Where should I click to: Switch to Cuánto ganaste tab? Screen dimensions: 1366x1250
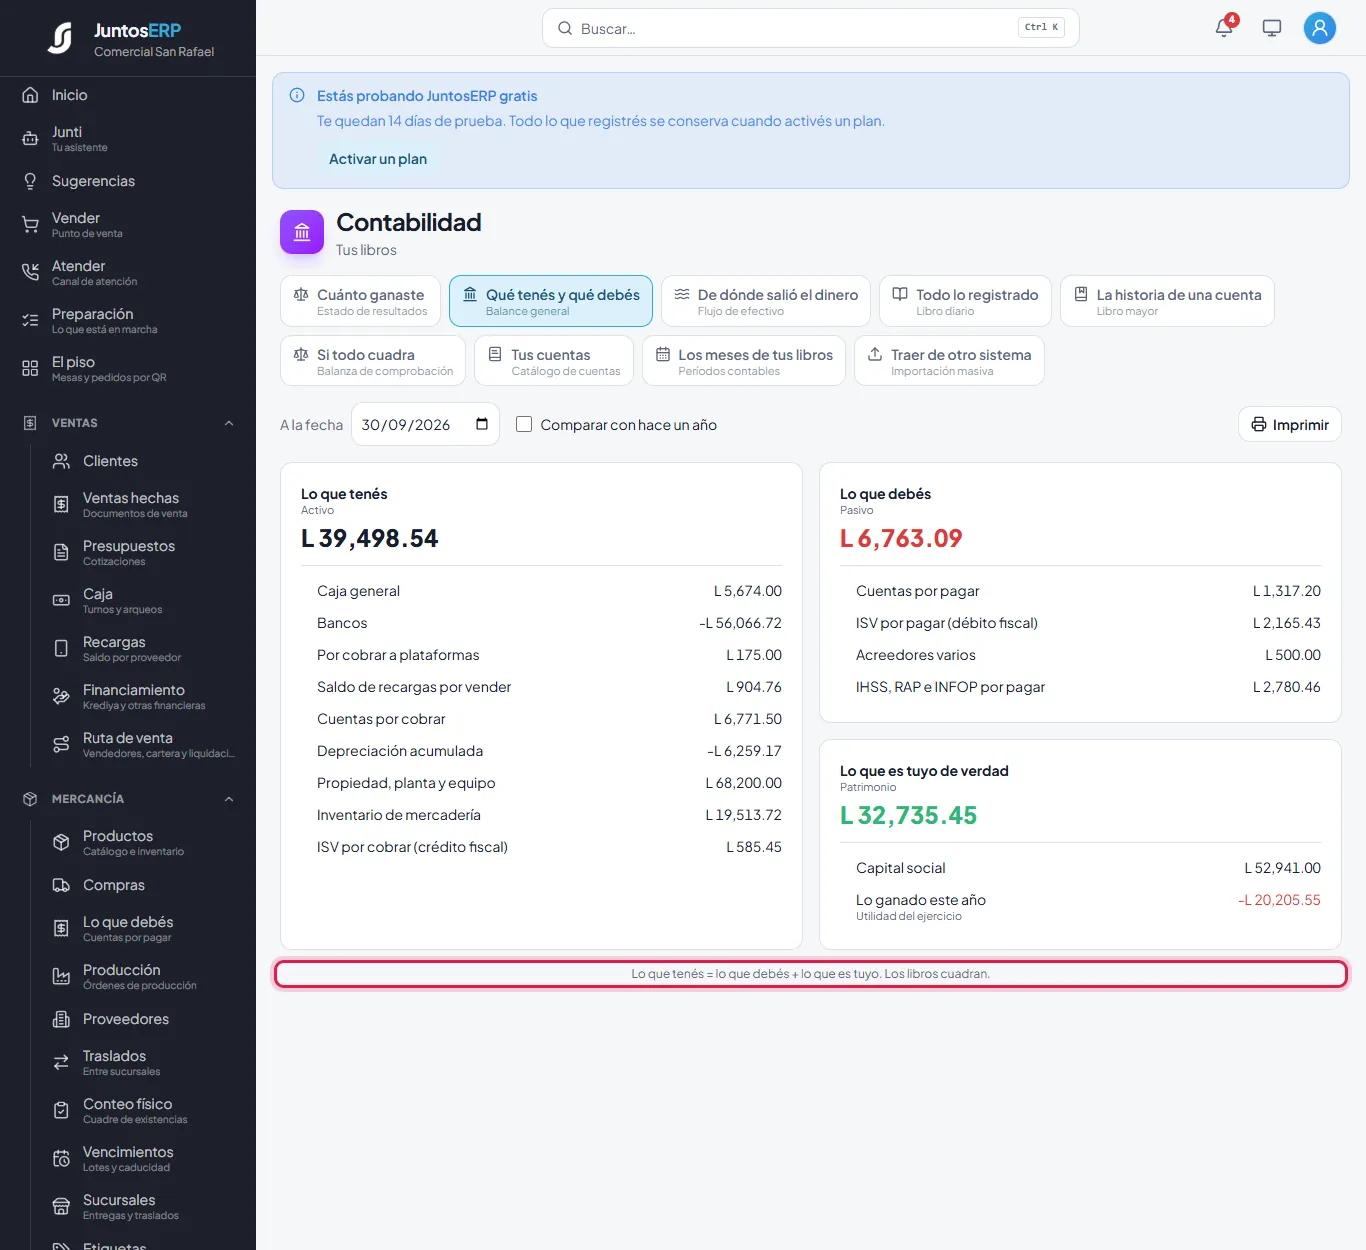[360, 301]
